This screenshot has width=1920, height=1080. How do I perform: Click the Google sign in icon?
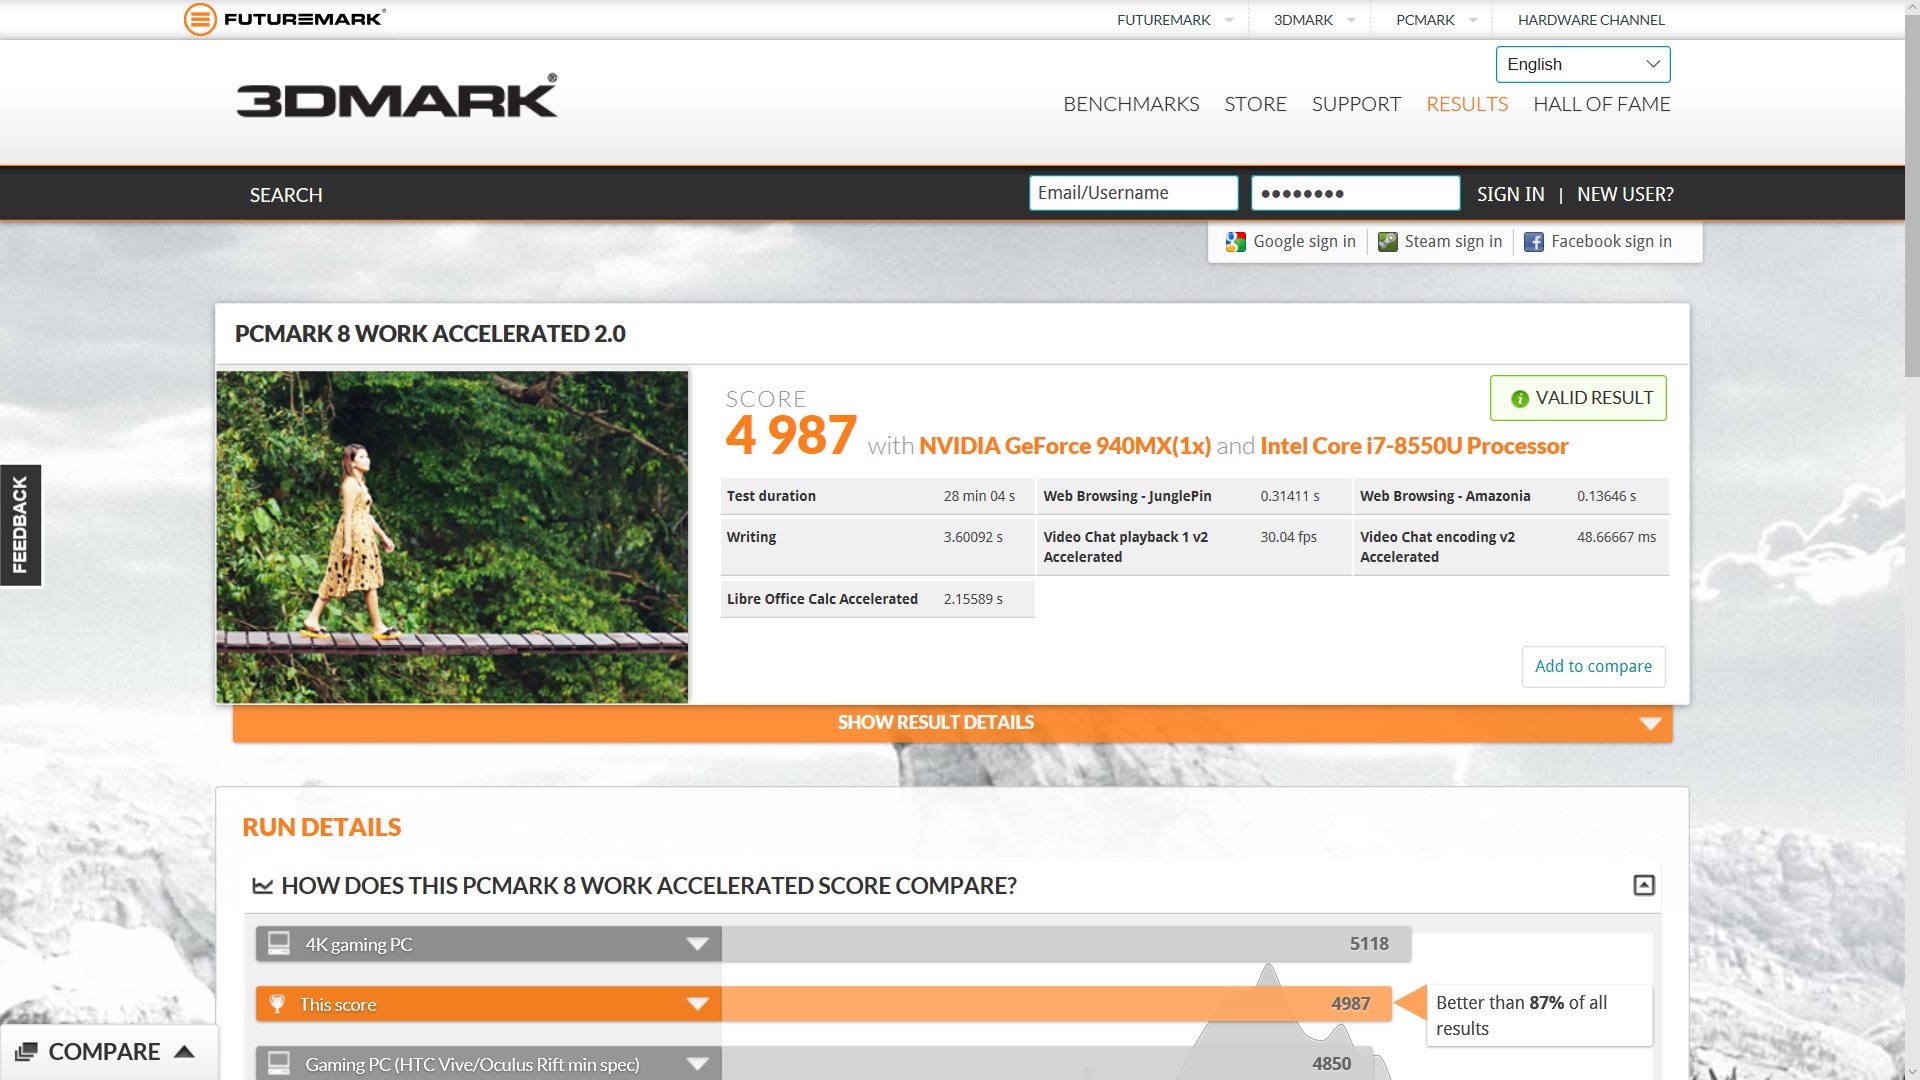click(x=1236, y=242)
